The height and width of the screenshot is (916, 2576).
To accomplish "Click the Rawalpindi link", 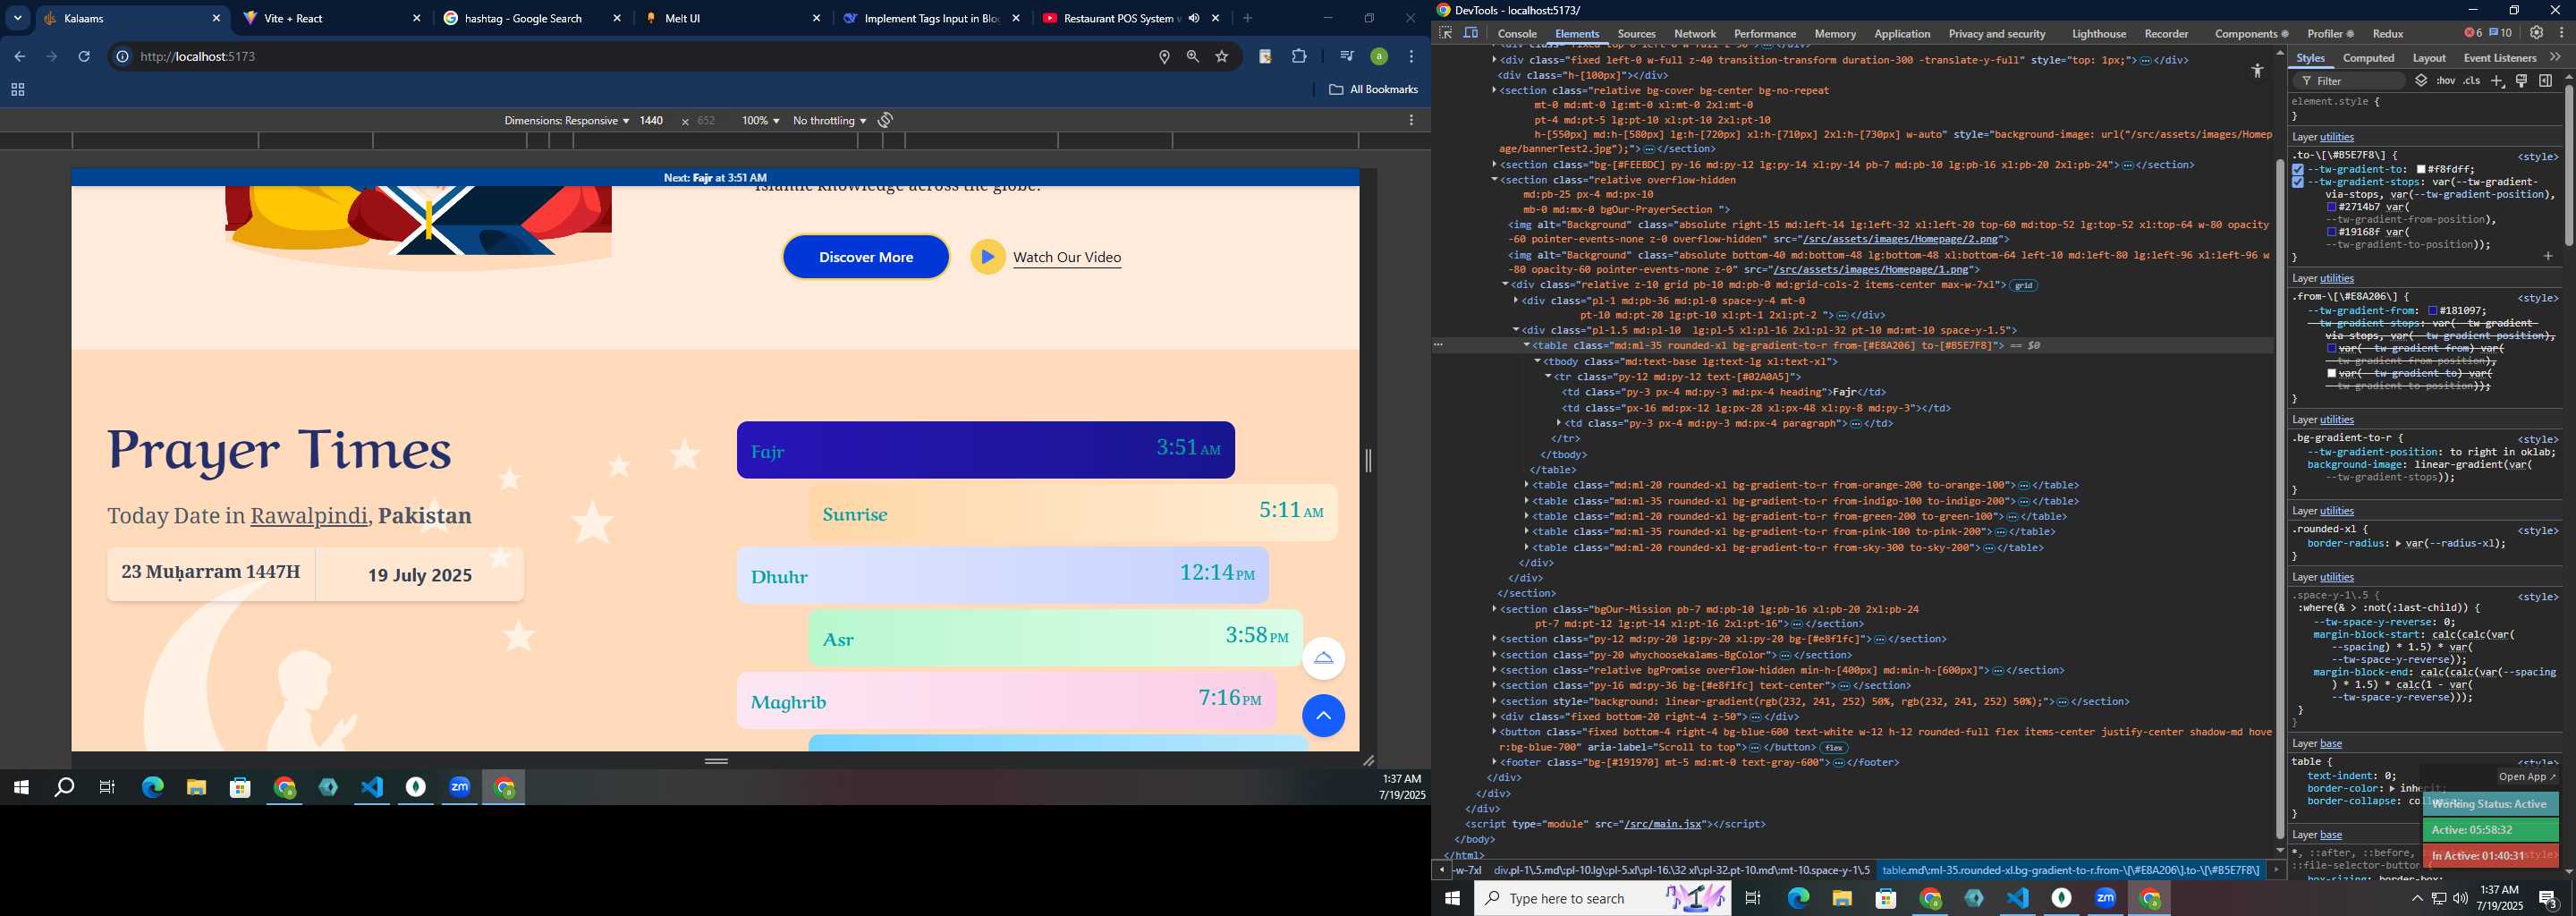I will coord(309,516).
